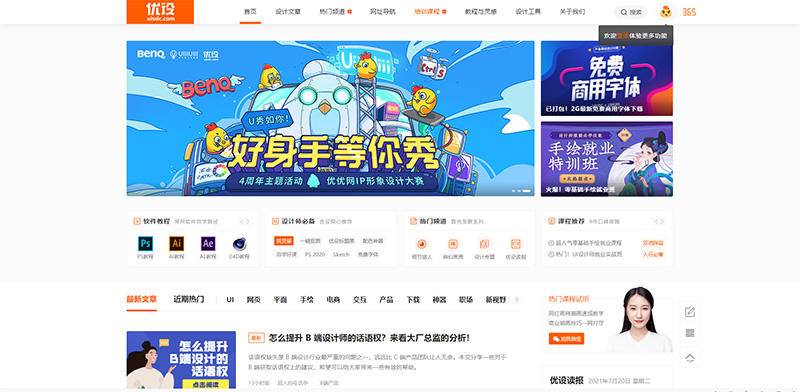800x392 pixels.
Task: Show the QR code sidebar icon
Action: (x=690, y=333)
